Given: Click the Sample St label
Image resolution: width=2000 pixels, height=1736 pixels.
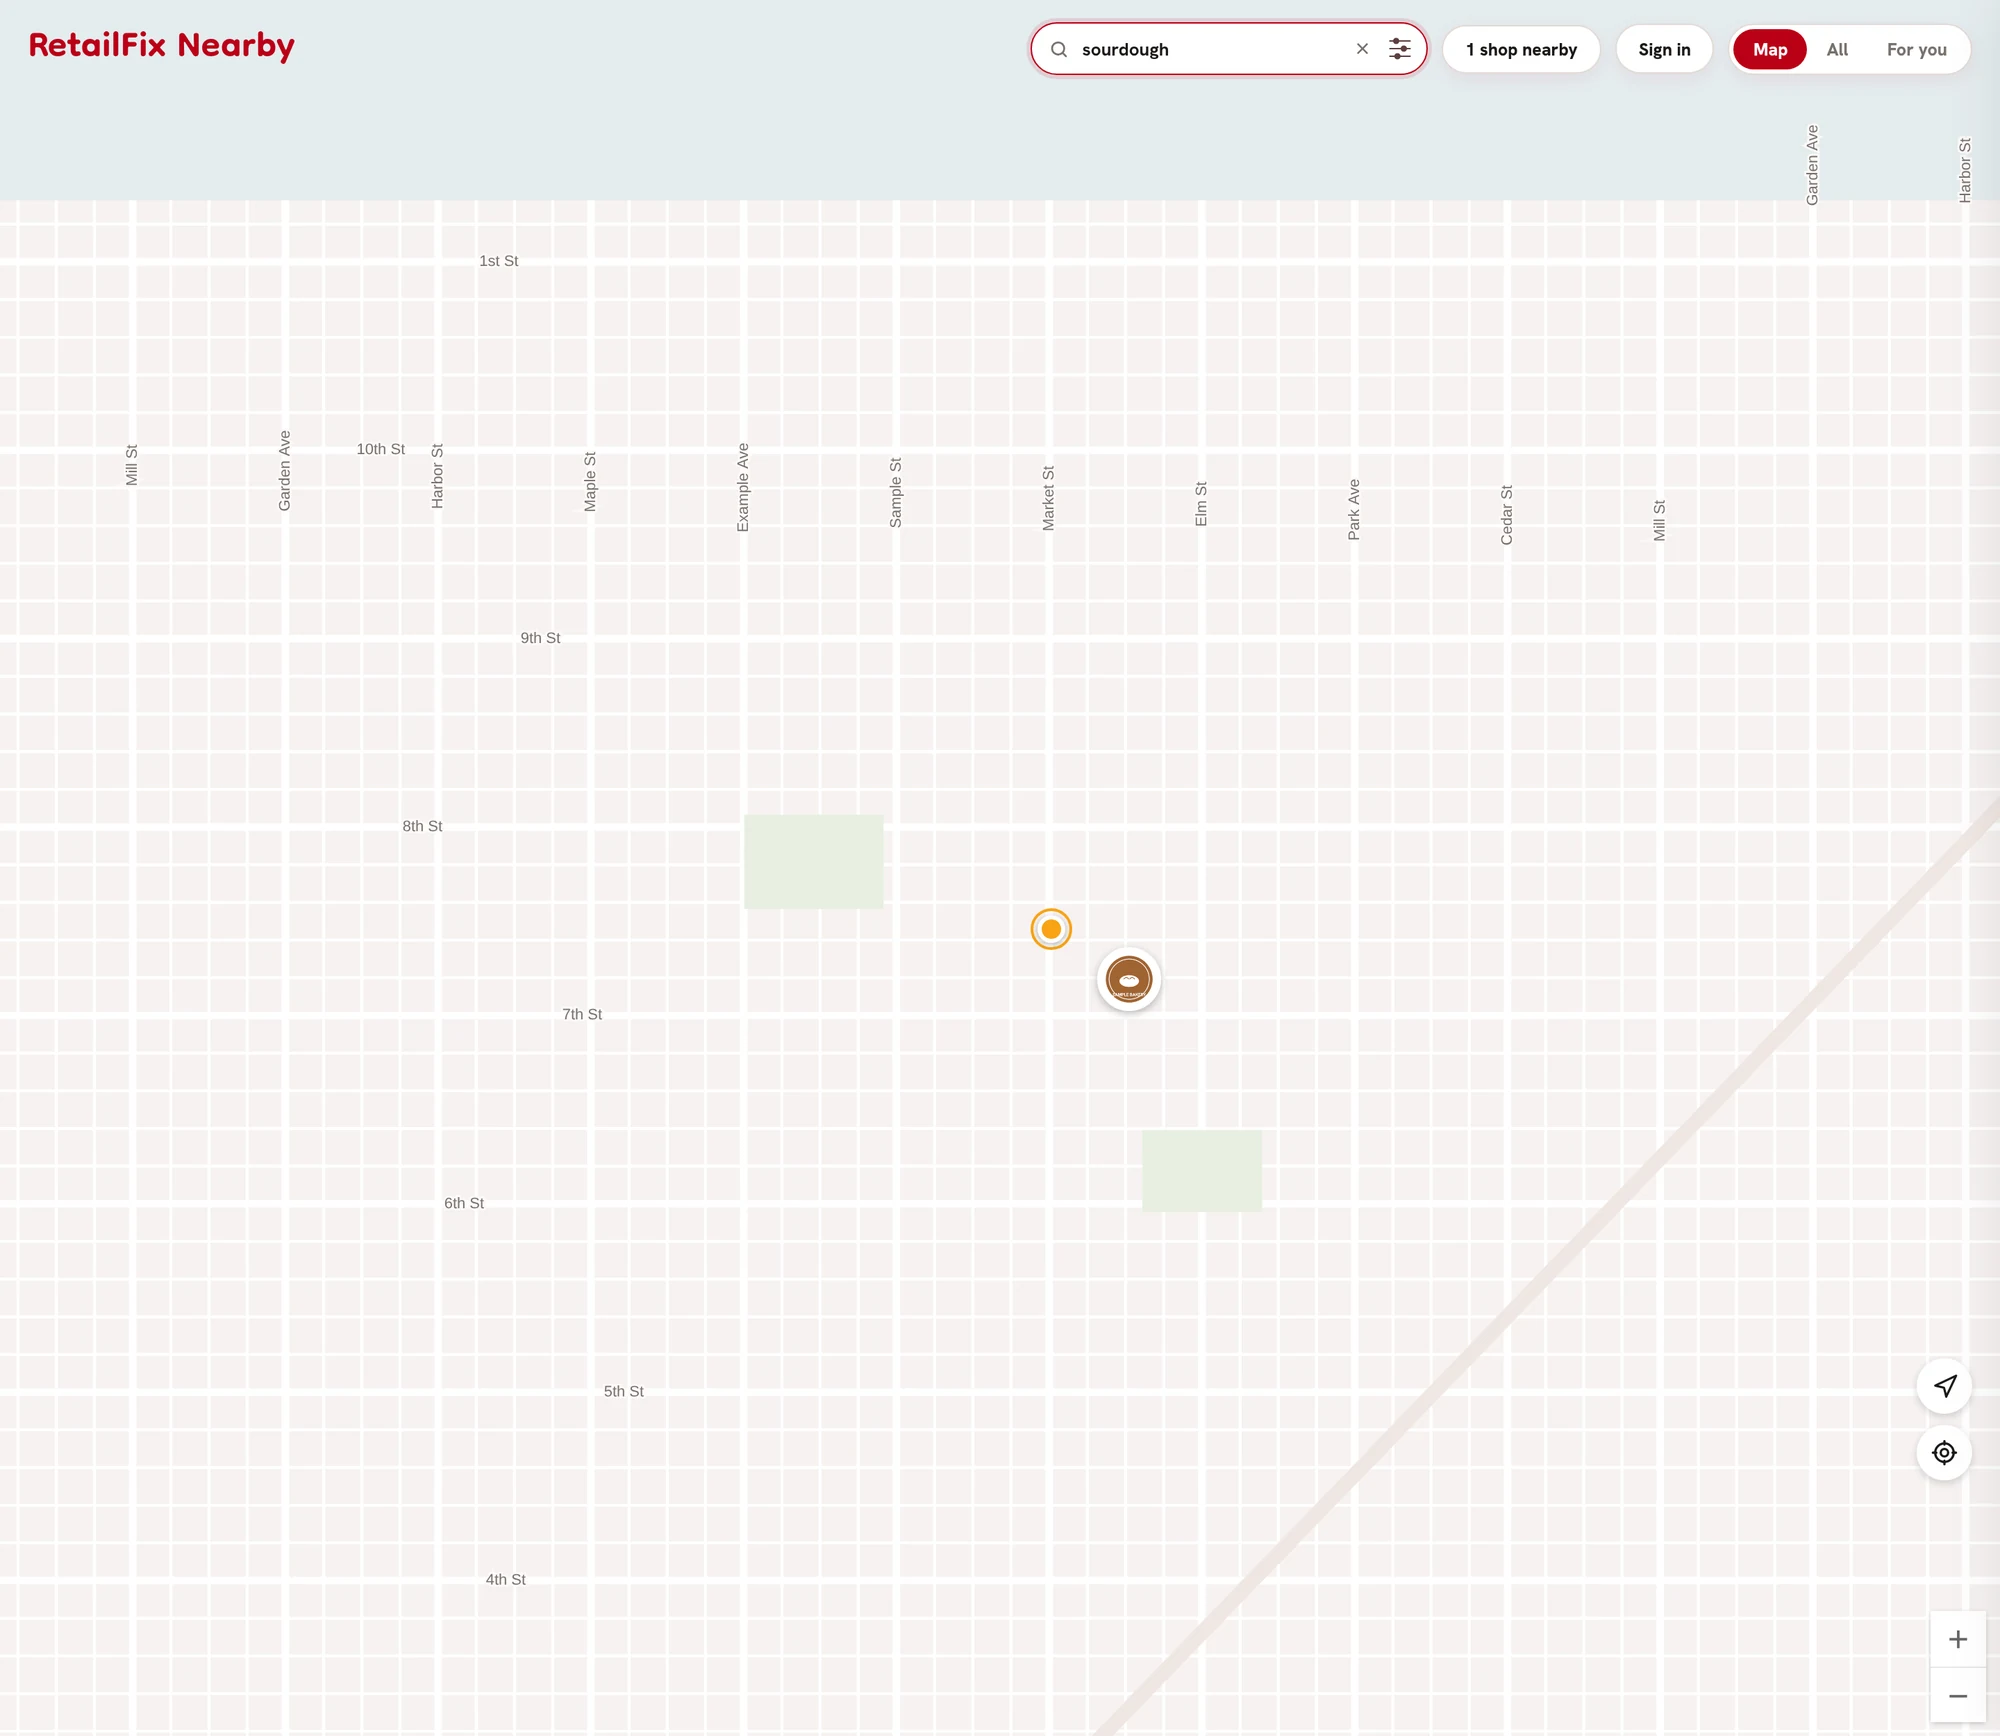Looking at the screenshot, I should (x=895, y=493).
